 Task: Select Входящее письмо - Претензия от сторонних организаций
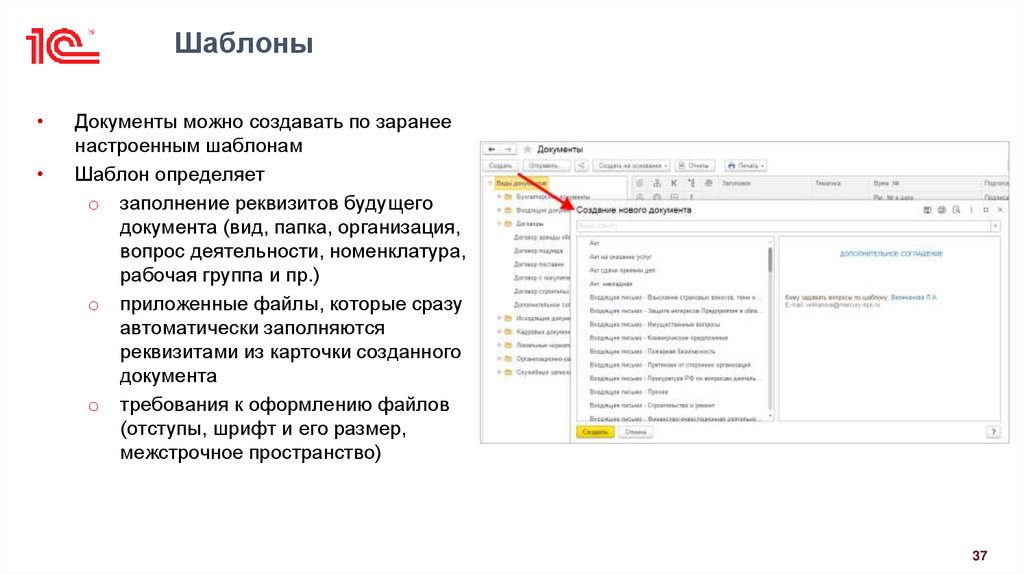[x=670, y=365]
